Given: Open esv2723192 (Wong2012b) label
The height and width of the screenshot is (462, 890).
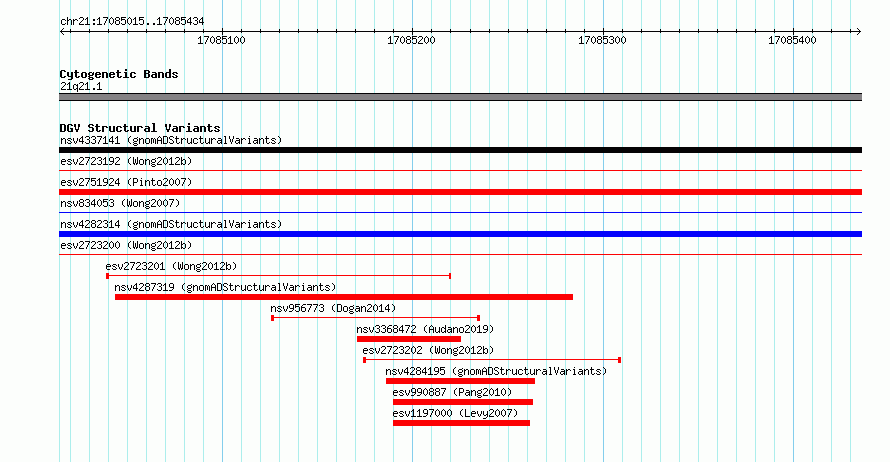Looking at the screenshot, I should click(126, 161).
